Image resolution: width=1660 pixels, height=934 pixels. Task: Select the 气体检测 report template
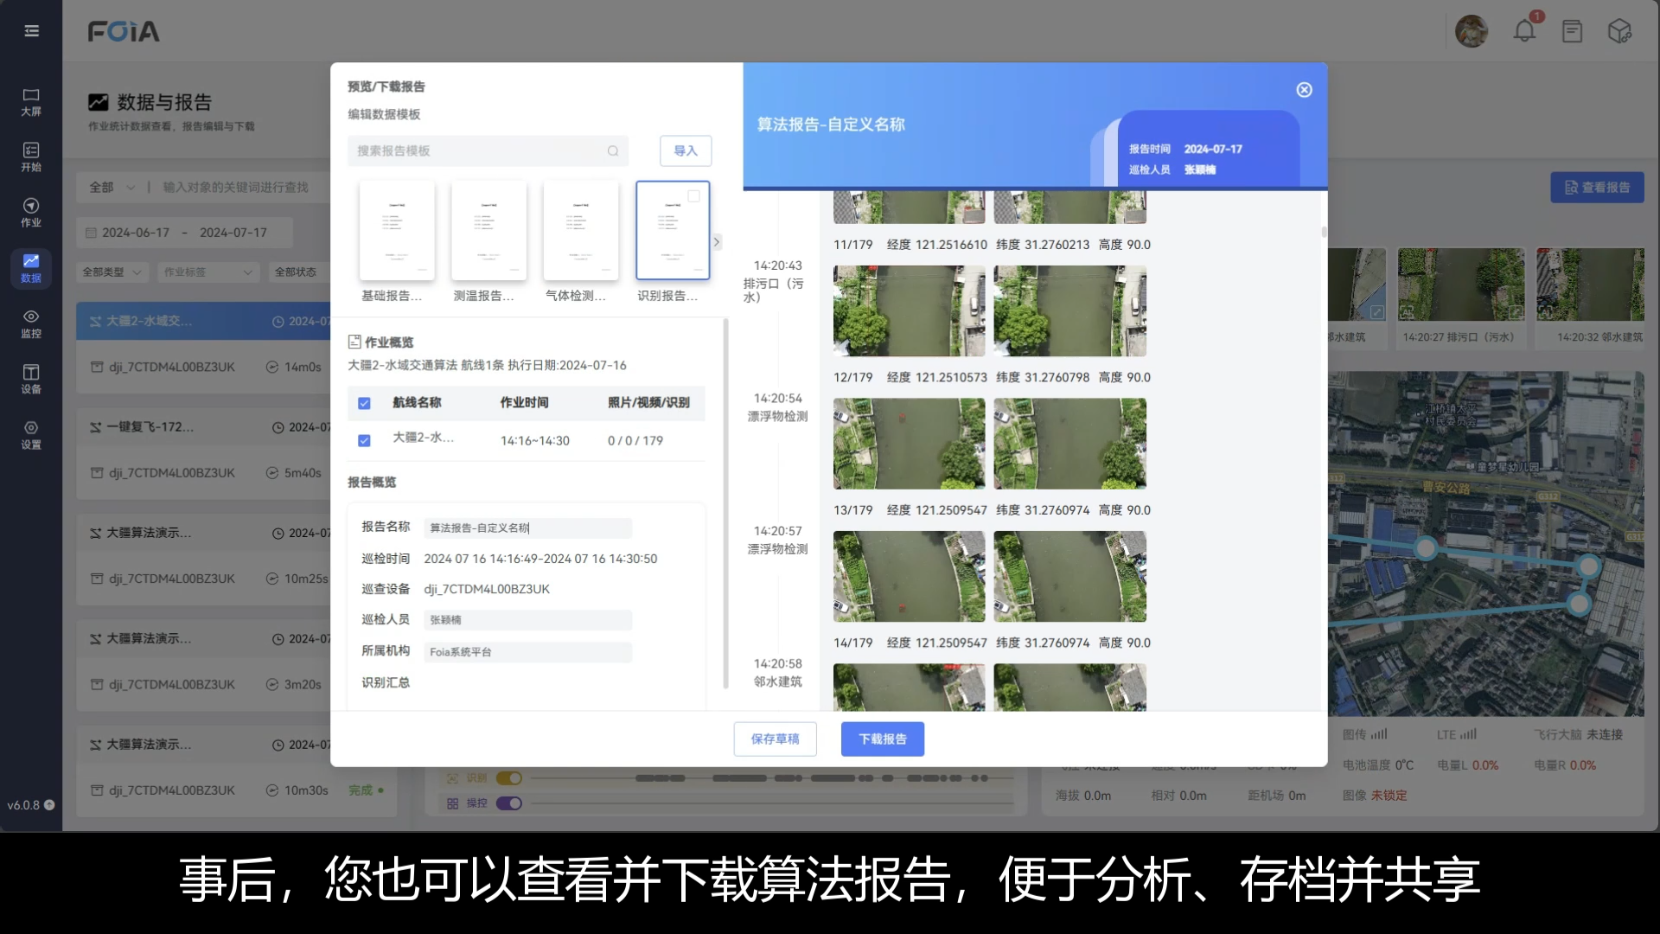581,231
